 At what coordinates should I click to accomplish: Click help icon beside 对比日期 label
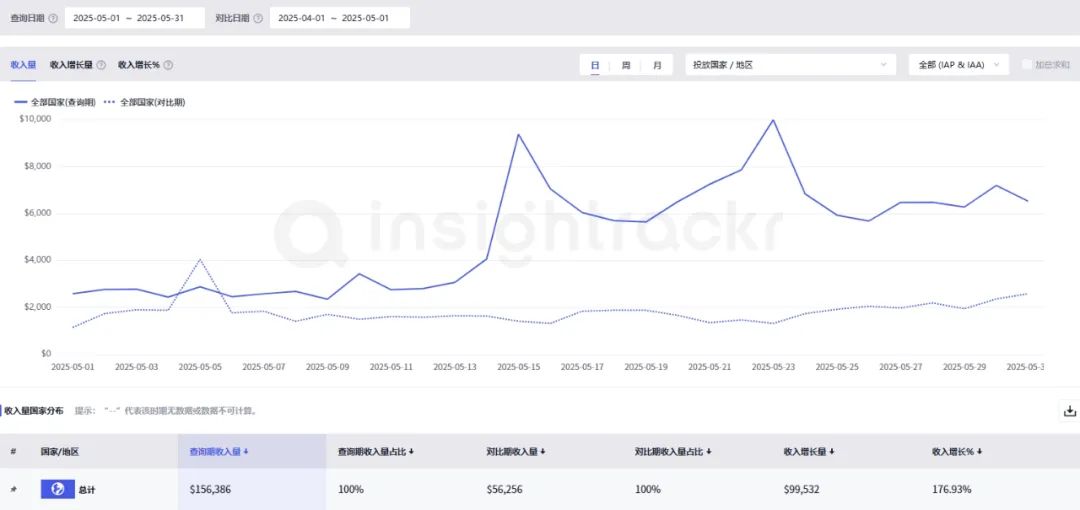pyautogui.click(x=258, y=19)
